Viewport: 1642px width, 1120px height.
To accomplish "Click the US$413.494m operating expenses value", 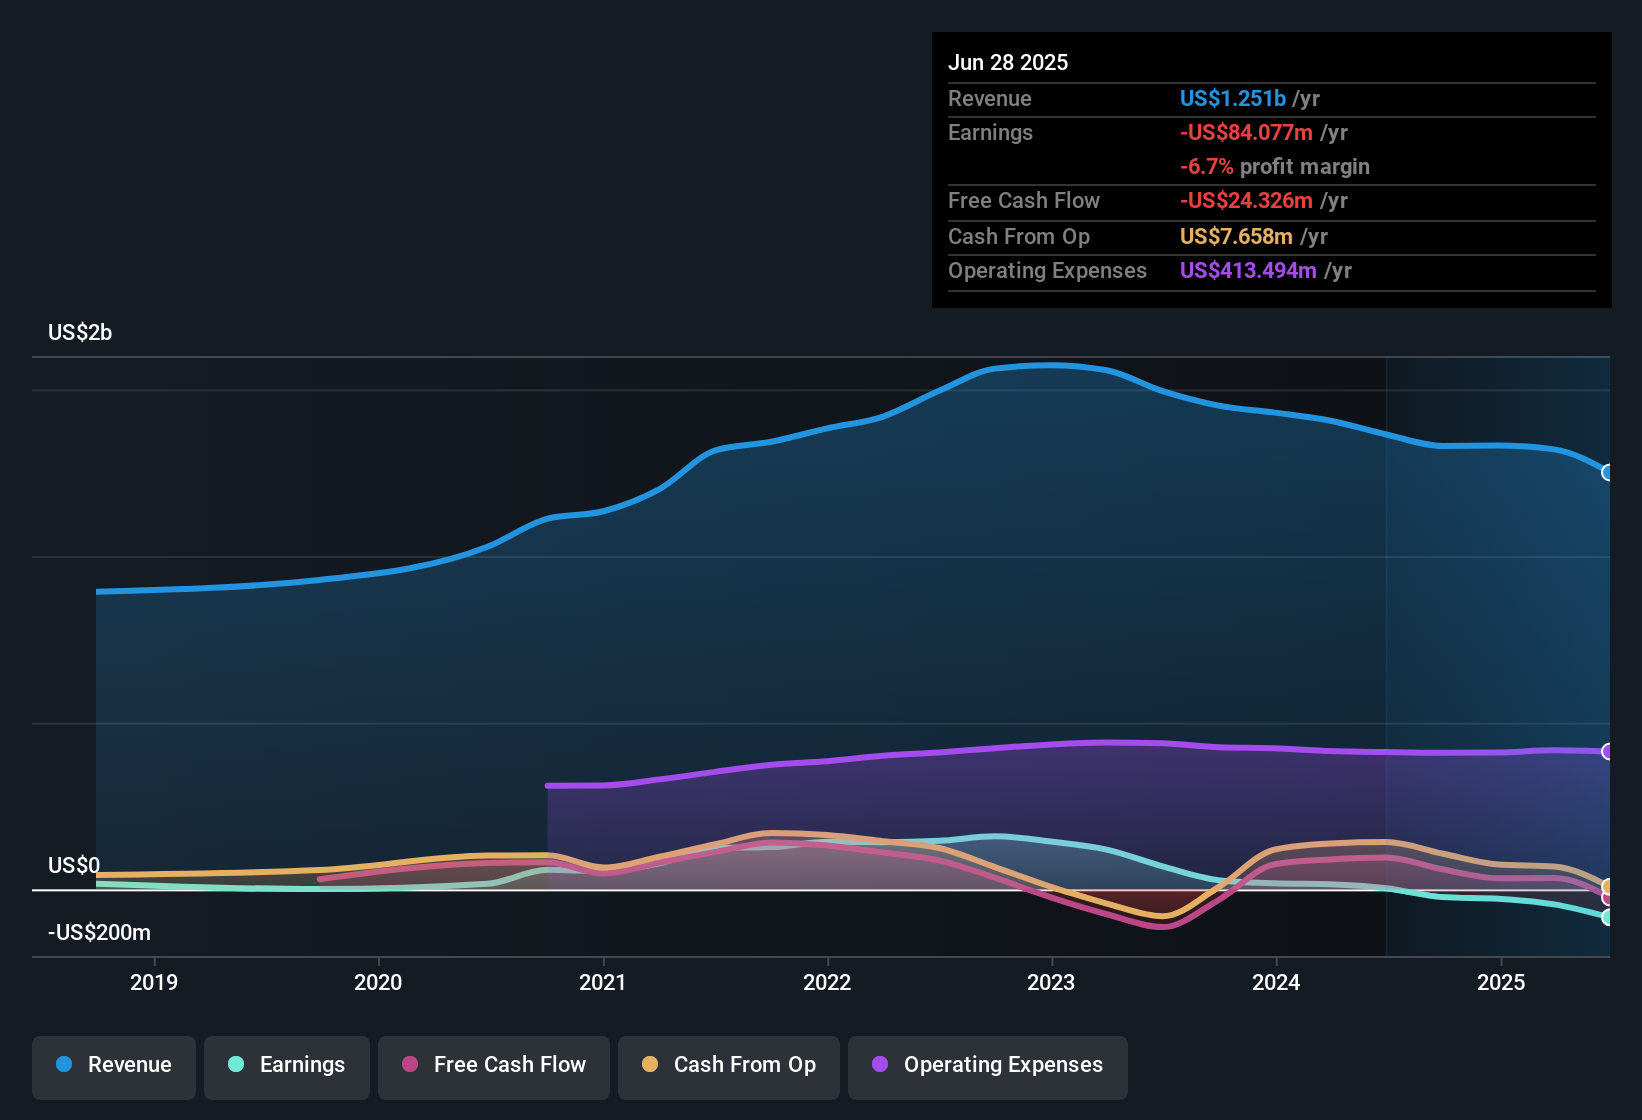I will click(x=1248, y=270).
